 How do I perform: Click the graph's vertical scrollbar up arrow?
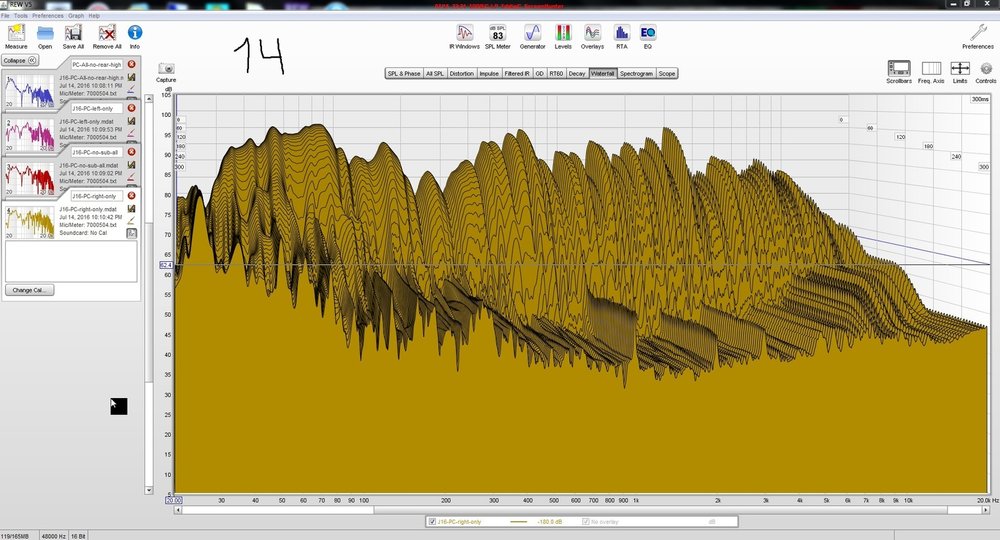(149, 99)
